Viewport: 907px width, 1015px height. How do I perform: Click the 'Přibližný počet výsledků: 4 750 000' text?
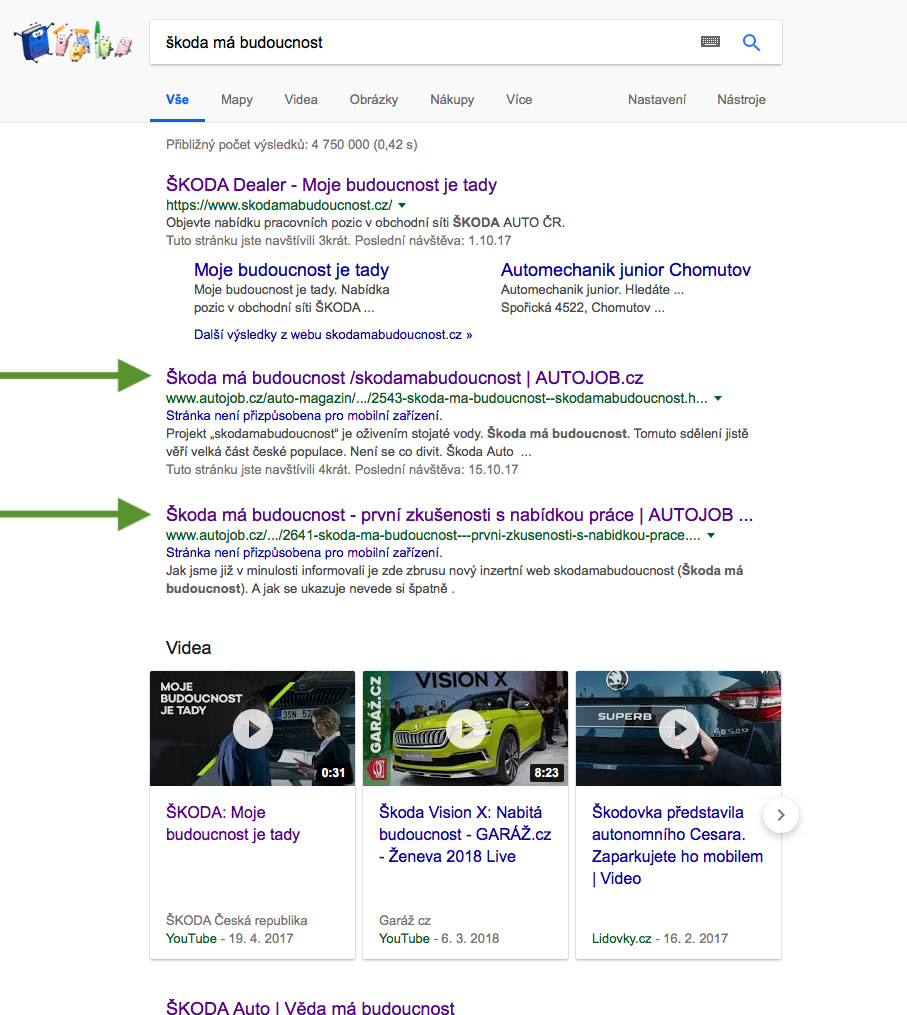[291, 144]
